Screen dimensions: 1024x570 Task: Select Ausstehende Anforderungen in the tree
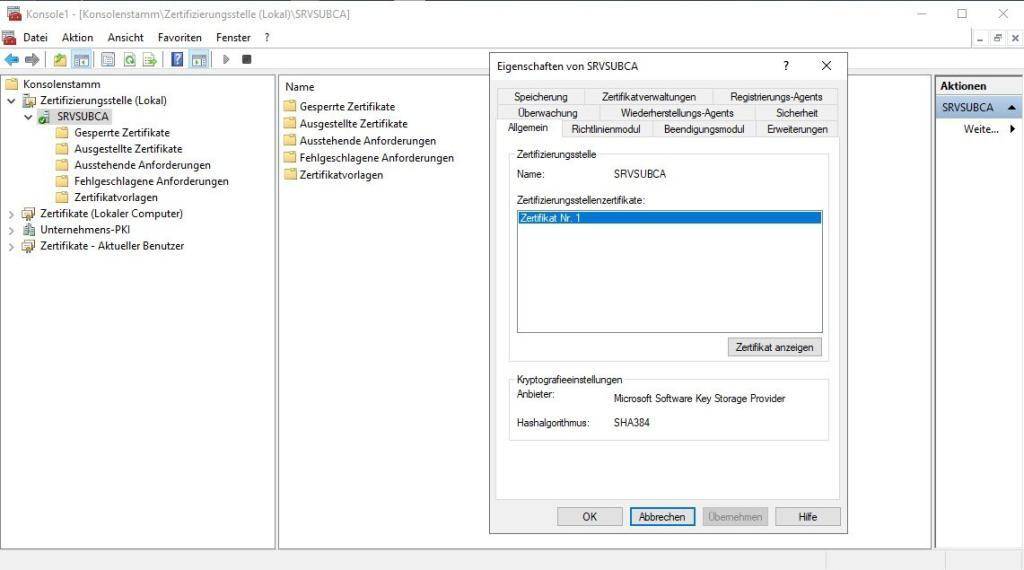tap(142, 165)
